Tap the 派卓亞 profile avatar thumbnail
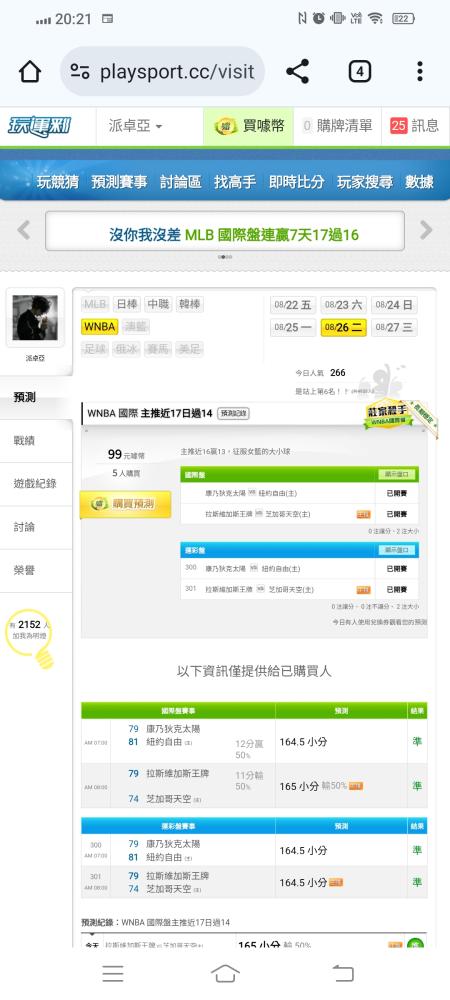Screen dimensions: 450x1000 (35, 318)
